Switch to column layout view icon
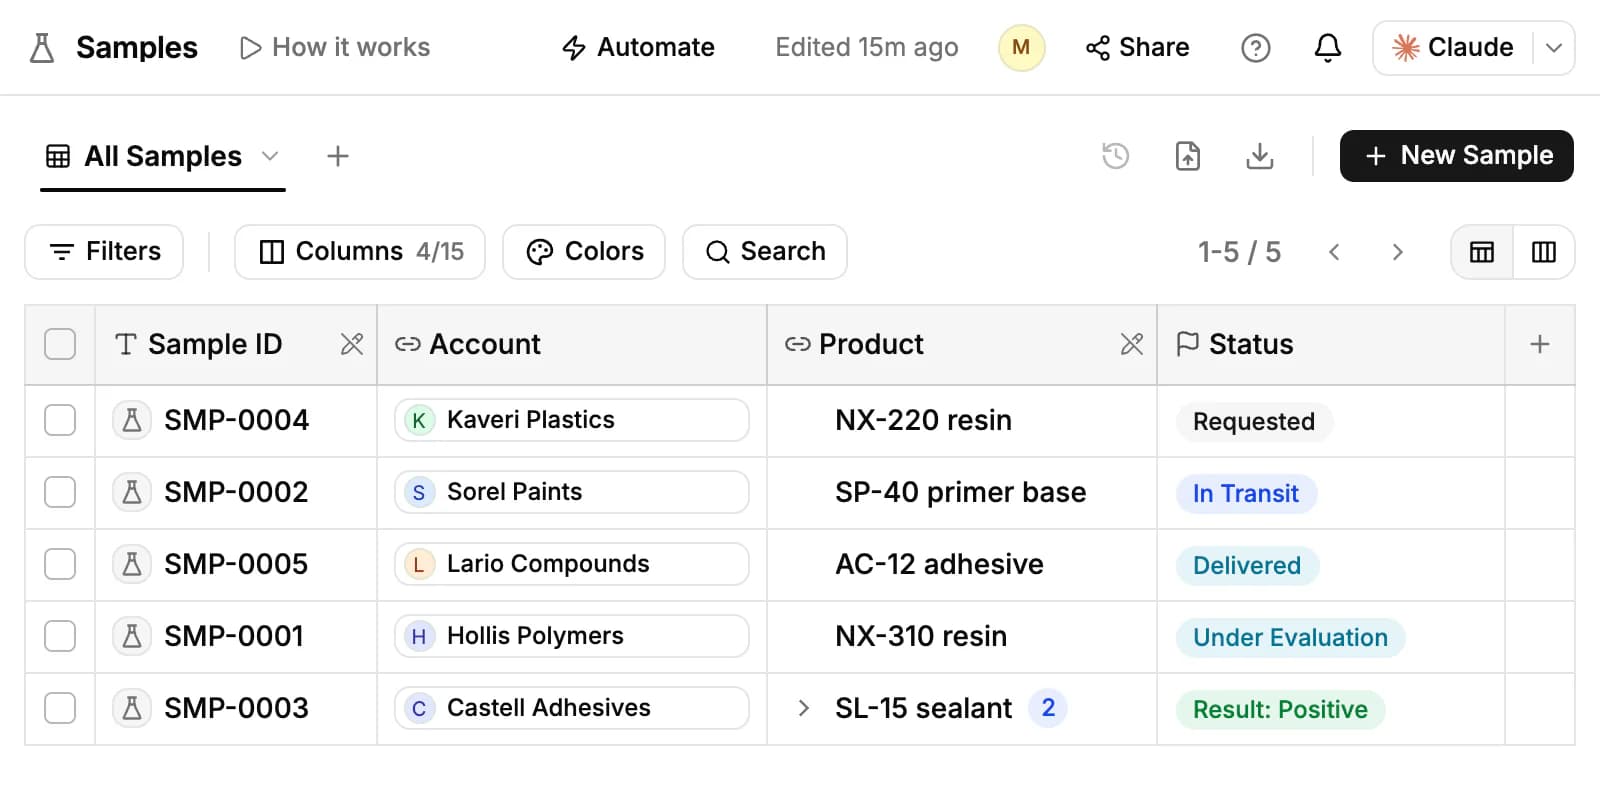Viewport: 1600px width, 800px height. [x=1544, y=252]
